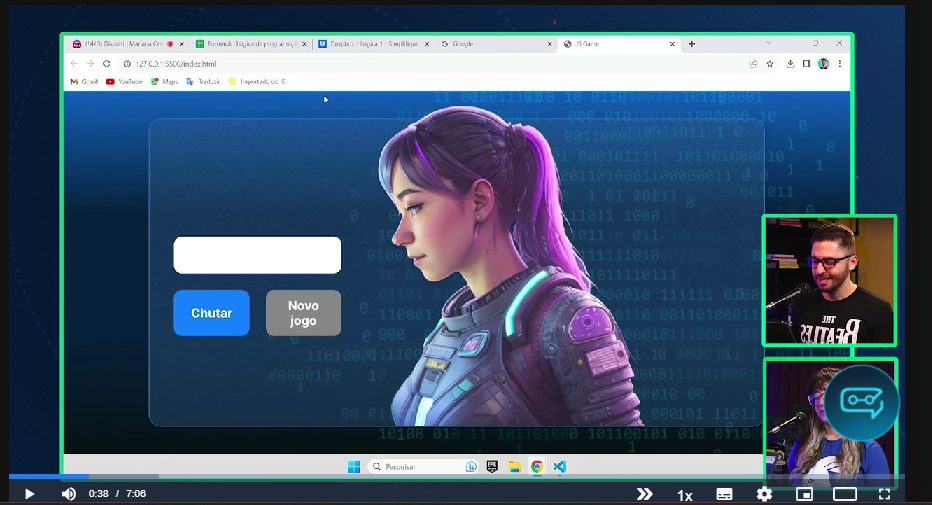Open the Importado bookmarks folder
Viewport: 932px width, 505px height.
click(257, 81)
